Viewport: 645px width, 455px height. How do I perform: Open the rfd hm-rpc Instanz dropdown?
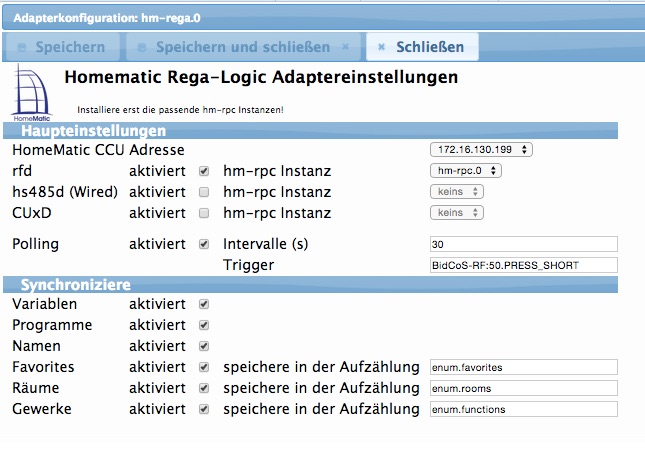pyautogui.click(x=466, y=171)
